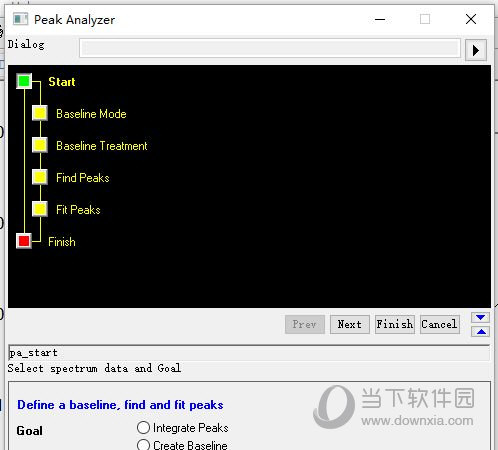Viewport: 498px width, 450px height.
Task: Click the blue up triangle button
Action: click(480, 332)
